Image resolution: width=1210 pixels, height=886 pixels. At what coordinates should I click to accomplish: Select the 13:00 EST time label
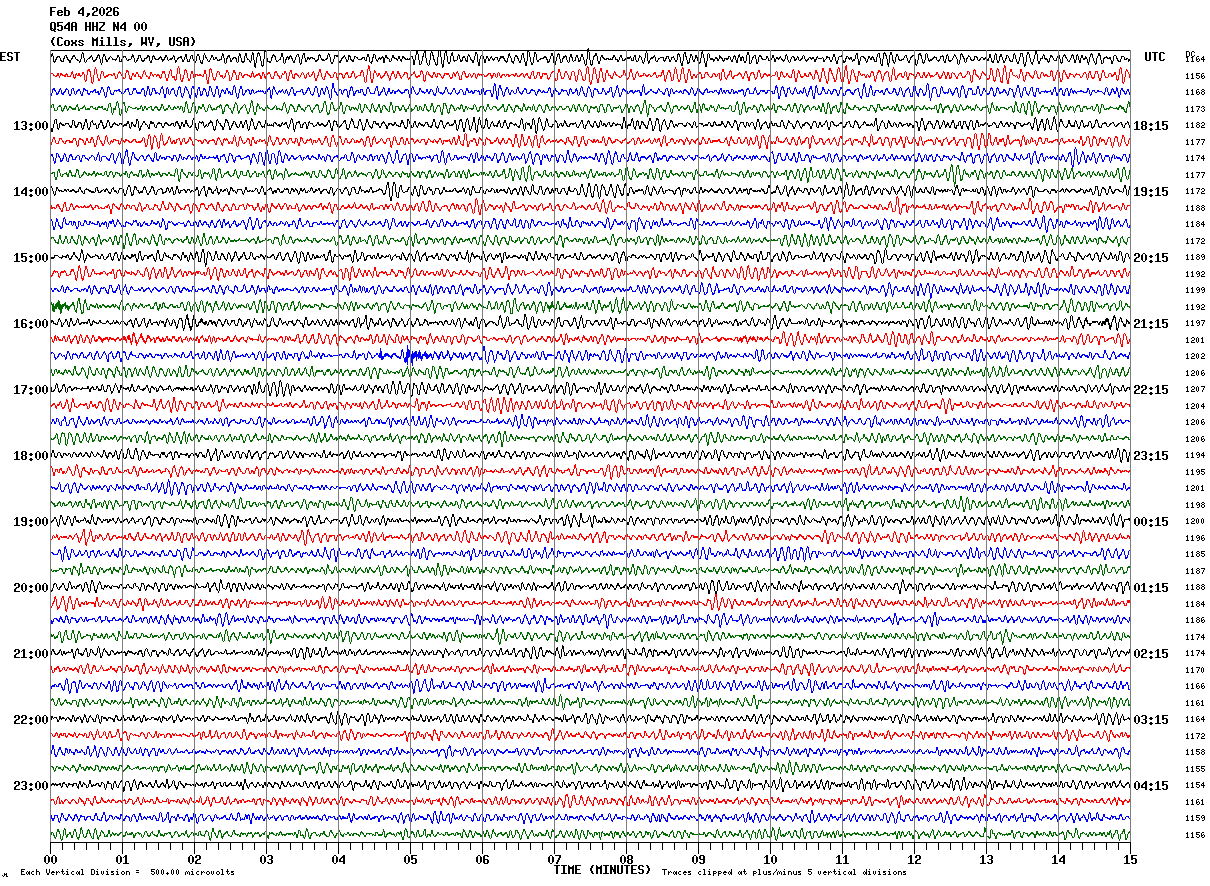pyautogui.click(x=31, y=126)
